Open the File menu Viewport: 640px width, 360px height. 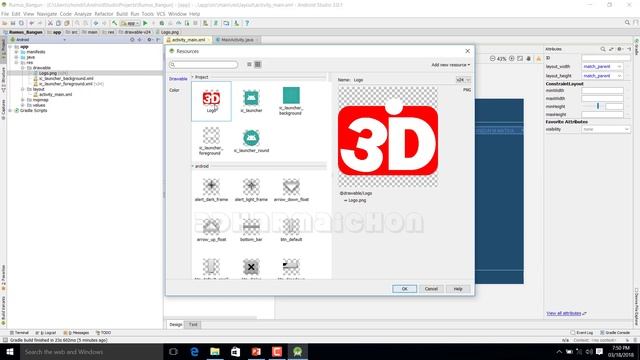[x=5, y=14]
